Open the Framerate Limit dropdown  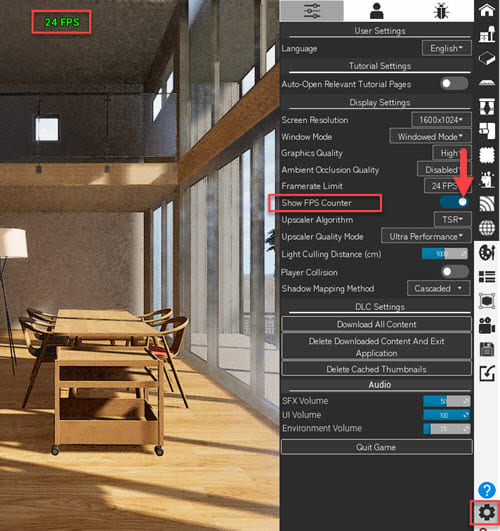[x=447, y=186]
